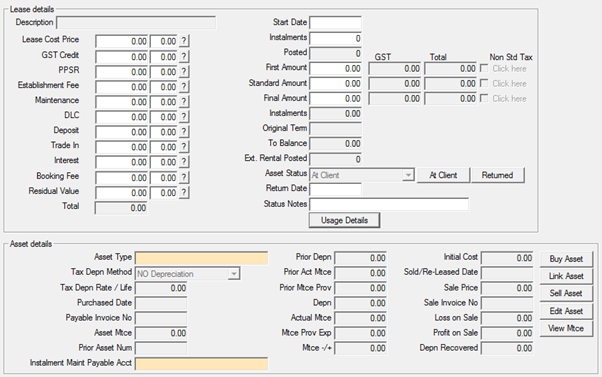Click the Status Notes field
Image resolution: width=602 pixels, height=377 pixels.
point(389,204)
